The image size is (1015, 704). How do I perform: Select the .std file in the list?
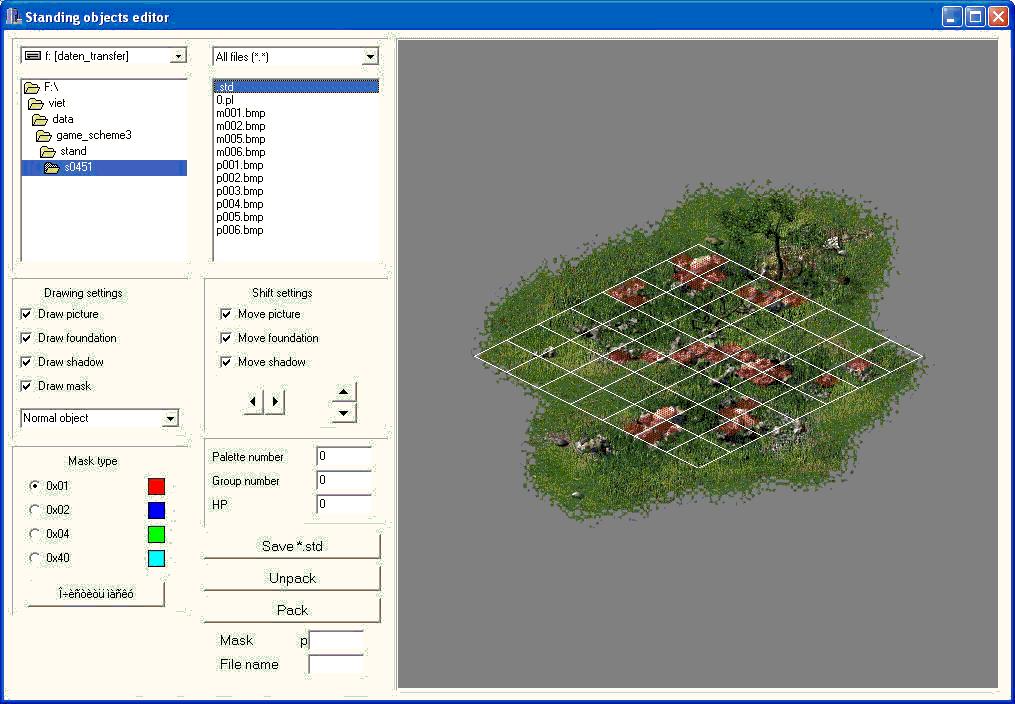coord(296,87)
